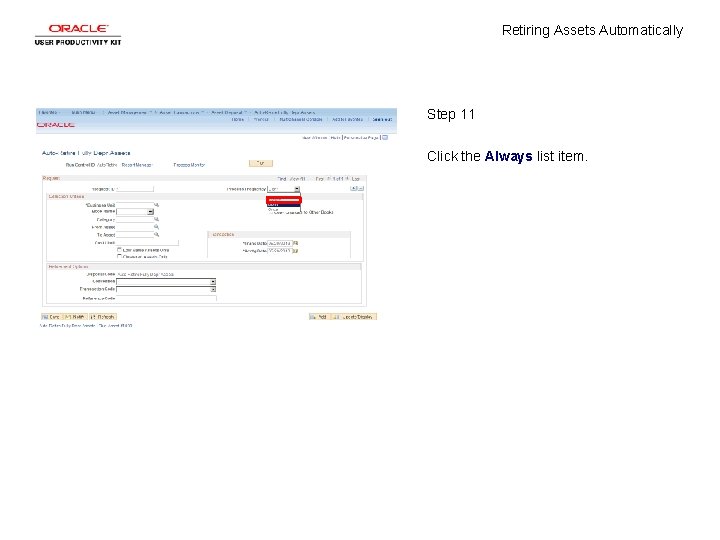This screenshot has height=540, width=720.
Task: Click the Add button
Action: pos(320,317)
